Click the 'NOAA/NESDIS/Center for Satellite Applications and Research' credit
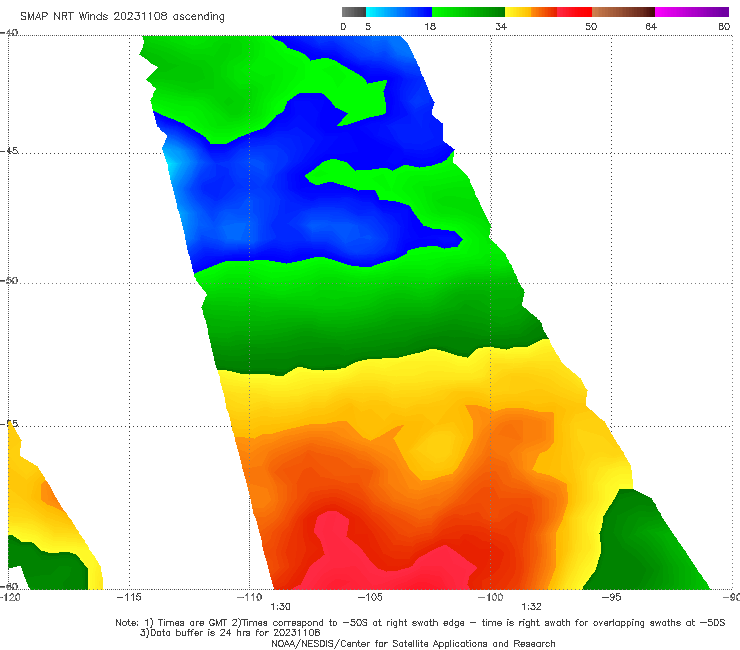This screenshot has width=740, height=650. pos(413,644)
